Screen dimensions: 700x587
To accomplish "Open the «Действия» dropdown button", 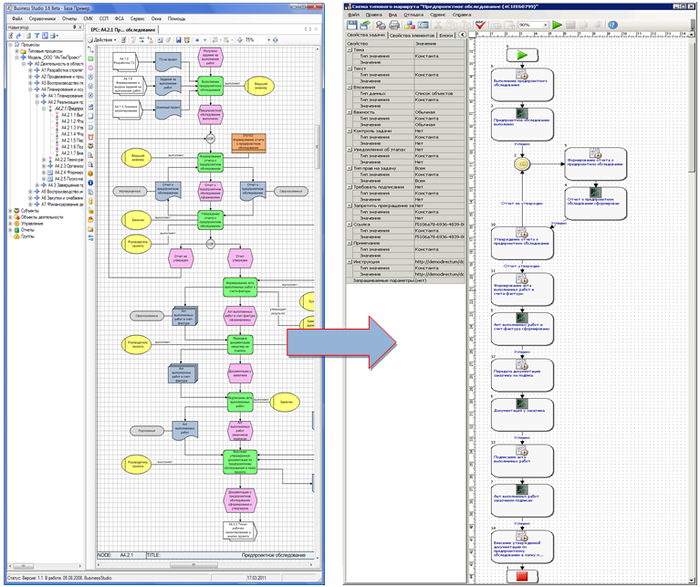I will tap(103, 39).
